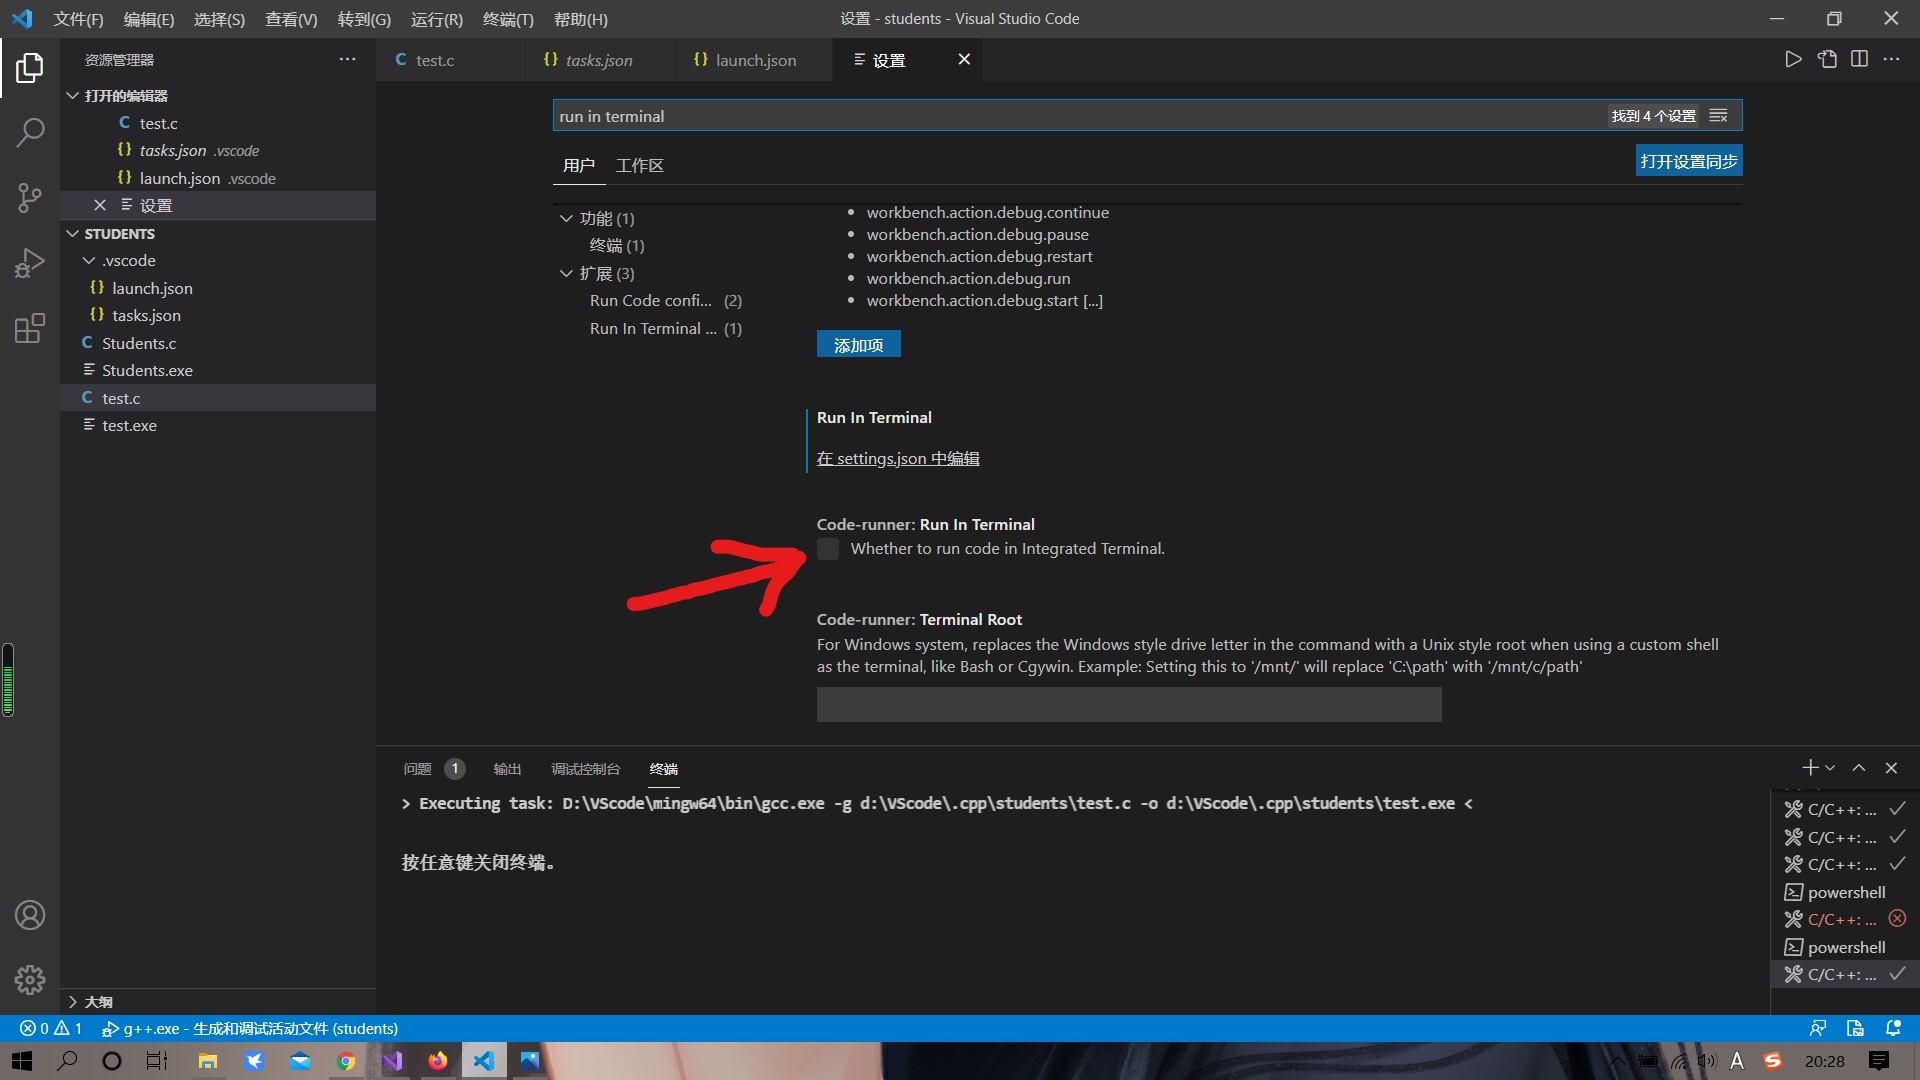Click the 在 settings.json 中编辑 link
The width and height of the screenshot is (1920, 1080).
click(x=897, y=459)
